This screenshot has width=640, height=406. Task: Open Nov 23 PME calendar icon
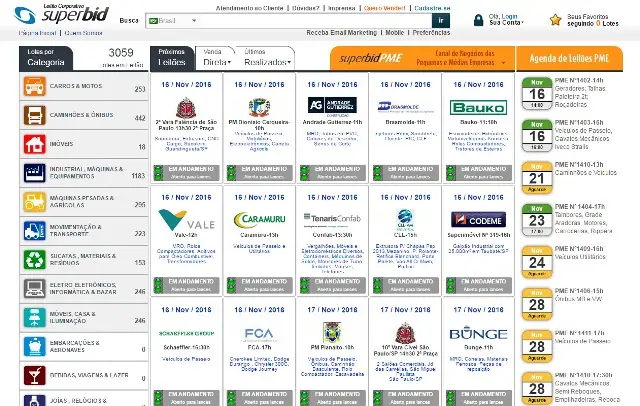coord(537,220)
